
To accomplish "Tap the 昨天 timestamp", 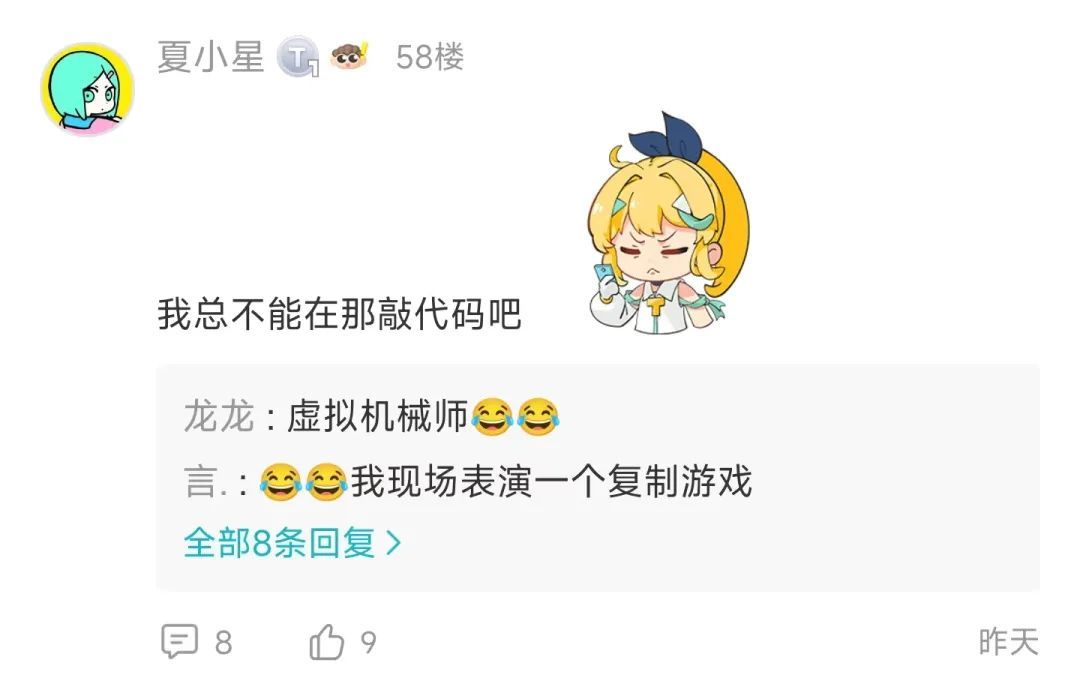I will coord(1008,642).
